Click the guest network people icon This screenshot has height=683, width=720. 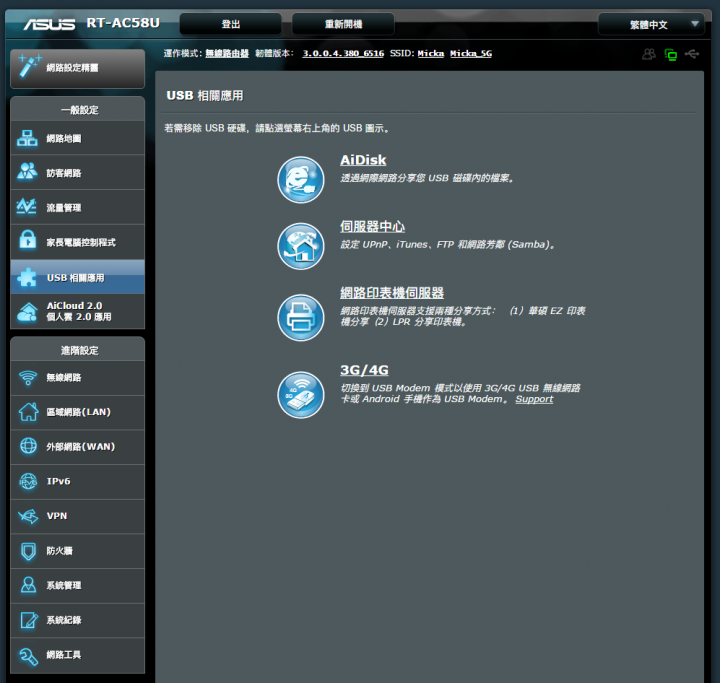point(27,171)
